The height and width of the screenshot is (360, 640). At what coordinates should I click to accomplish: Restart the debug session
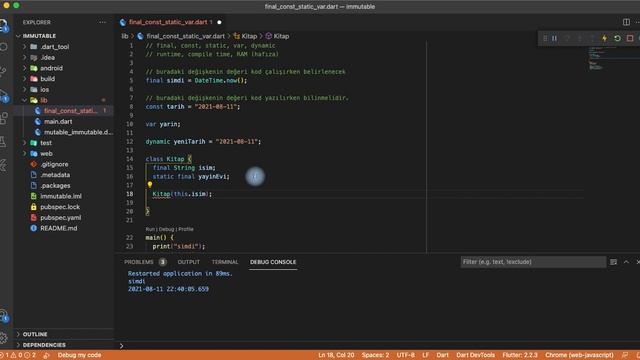[x=617, y=38]
